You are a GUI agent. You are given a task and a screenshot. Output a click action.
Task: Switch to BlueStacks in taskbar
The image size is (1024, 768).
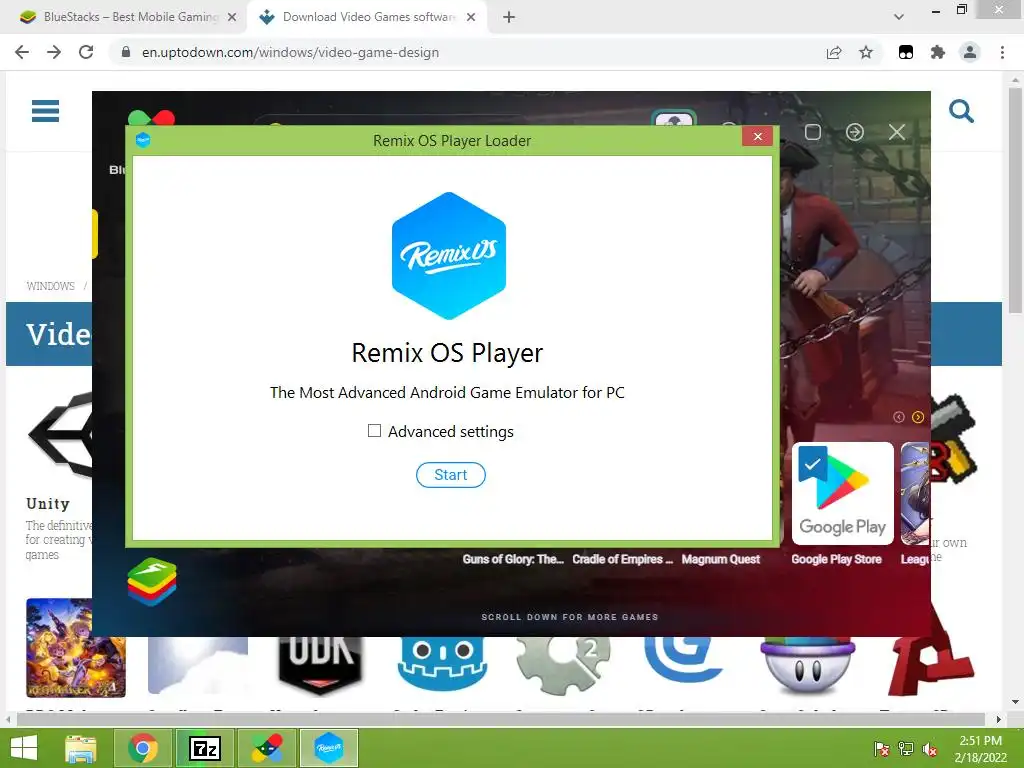pos(266,748)
